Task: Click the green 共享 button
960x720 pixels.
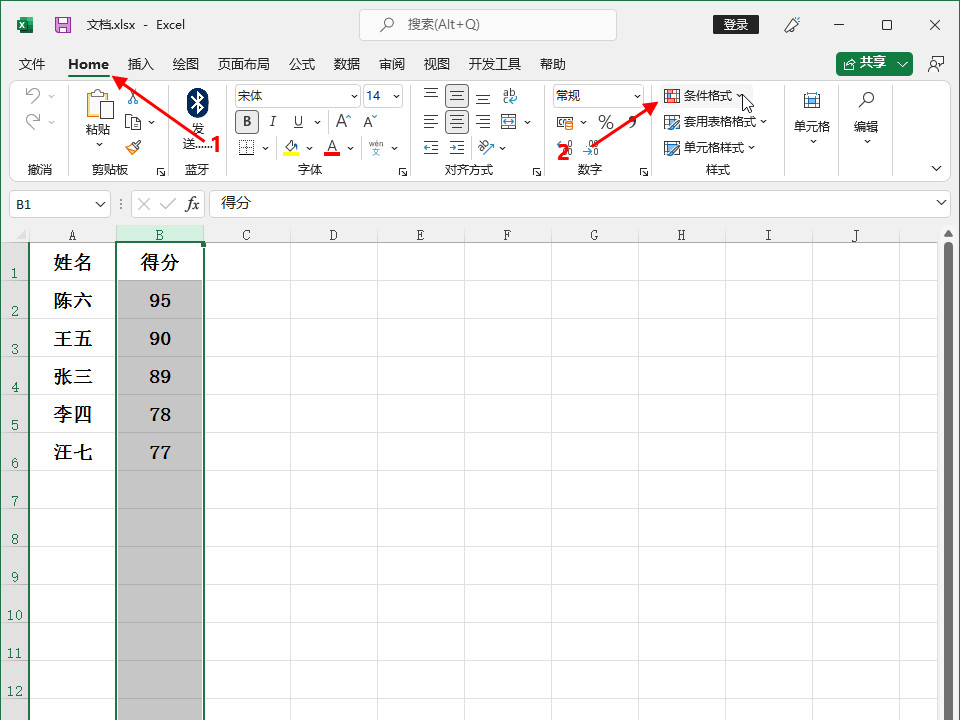Action: (x=874, y=64)
